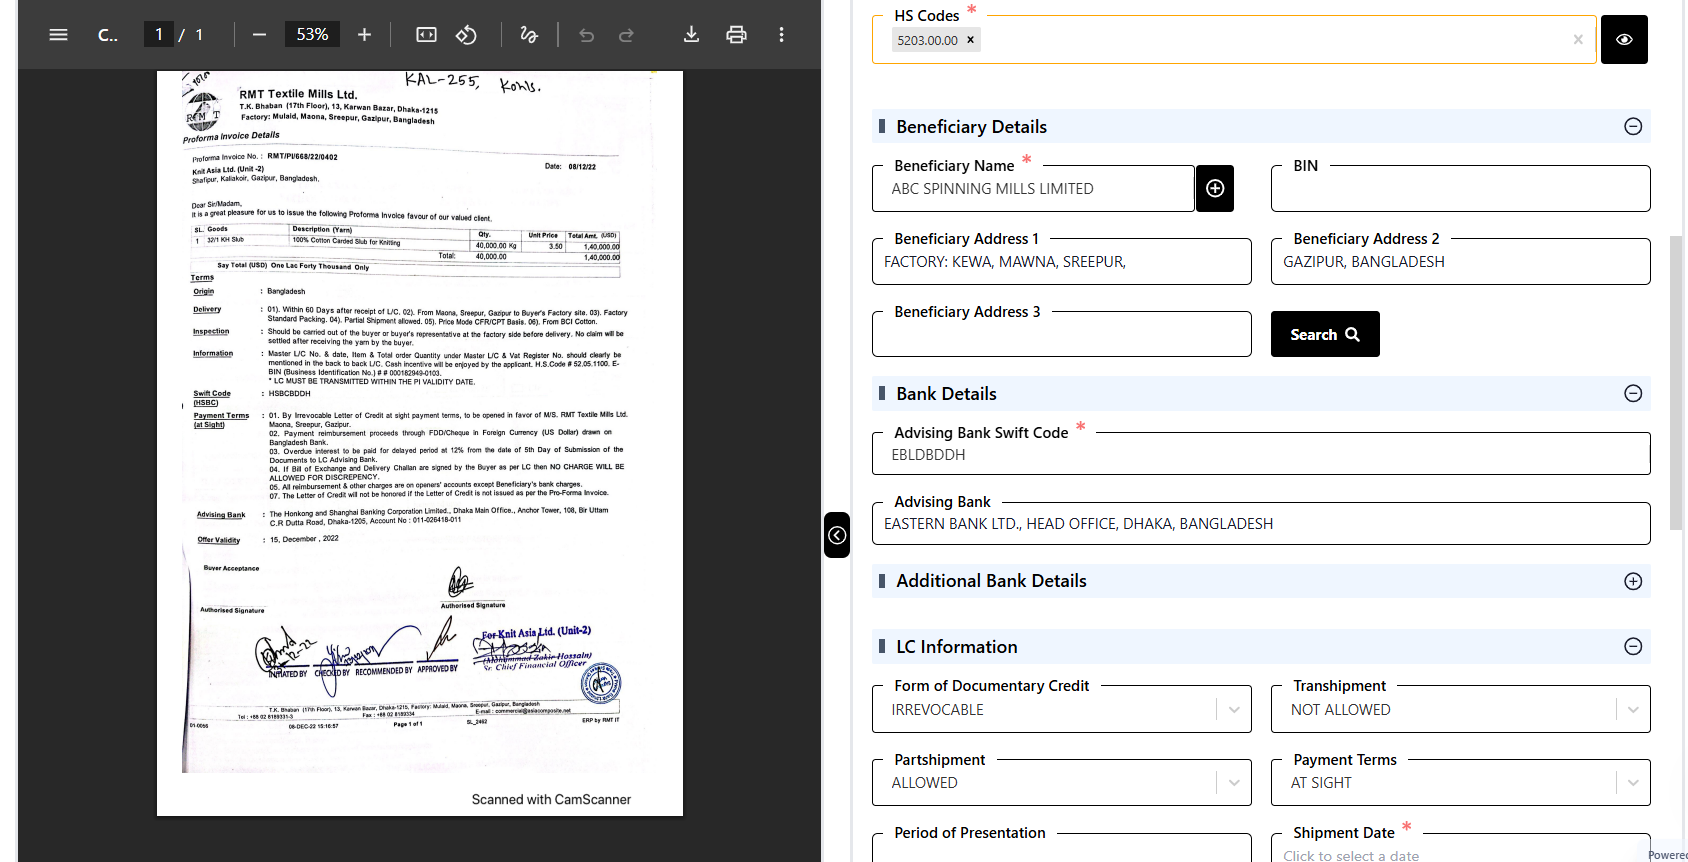The image size is (1688, 862).
Task: Select the draw annotation tool
Action: click(529, 35)
